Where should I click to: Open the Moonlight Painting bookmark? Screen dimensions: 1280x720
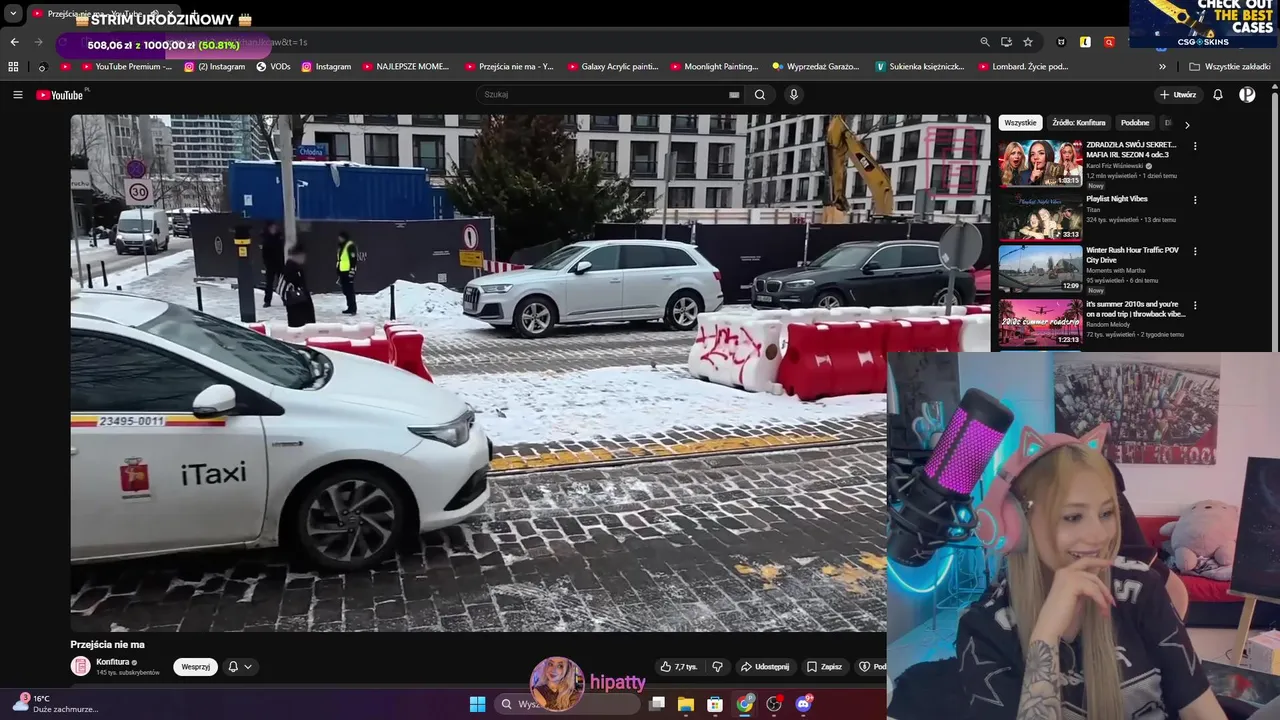pyautogui.click(x=713, y=67)
